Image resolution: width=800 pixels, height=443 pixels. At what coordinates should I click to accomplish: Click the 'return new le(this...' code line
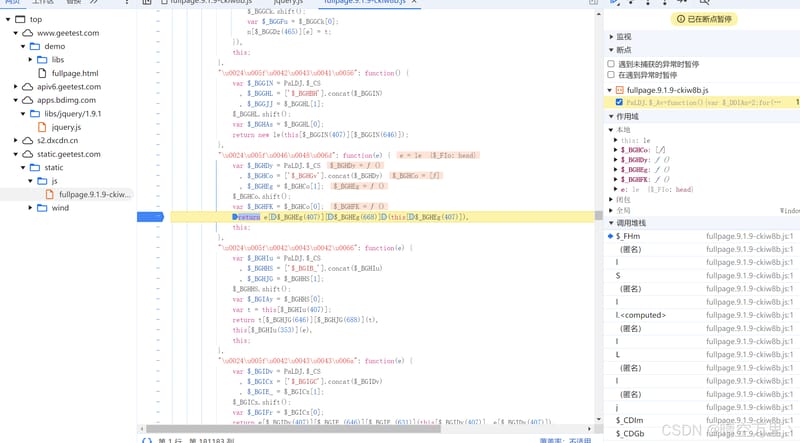click(320, 135)
